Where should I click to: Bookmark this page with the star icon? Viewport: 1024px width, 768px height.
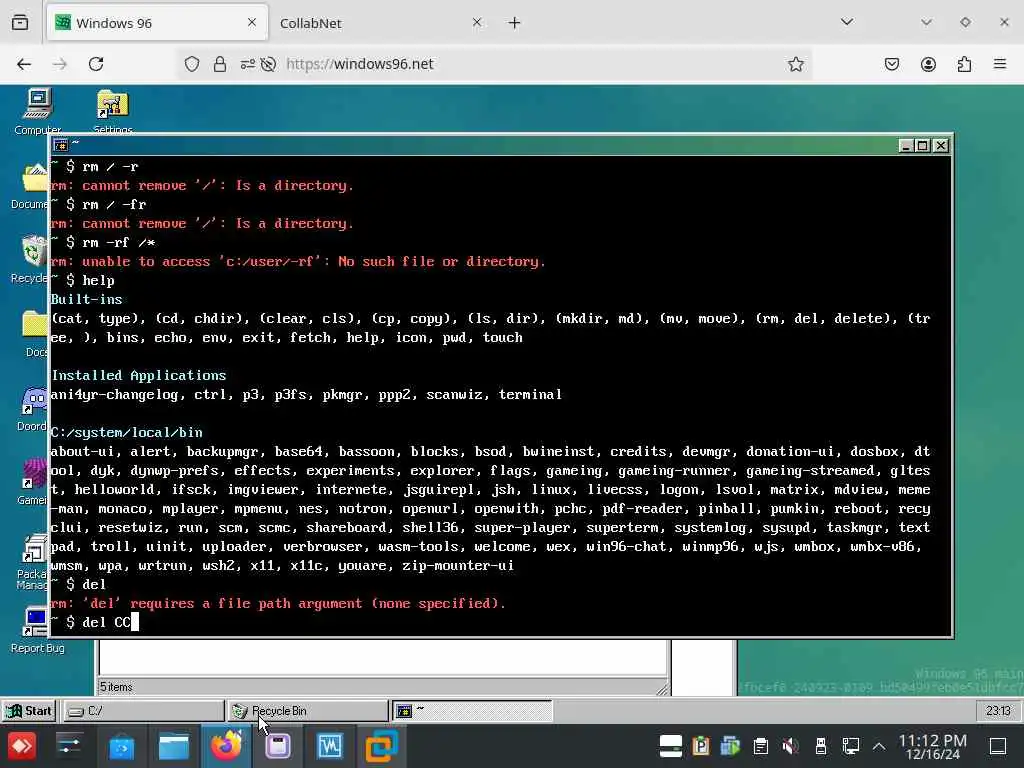(x=795, y=64)
